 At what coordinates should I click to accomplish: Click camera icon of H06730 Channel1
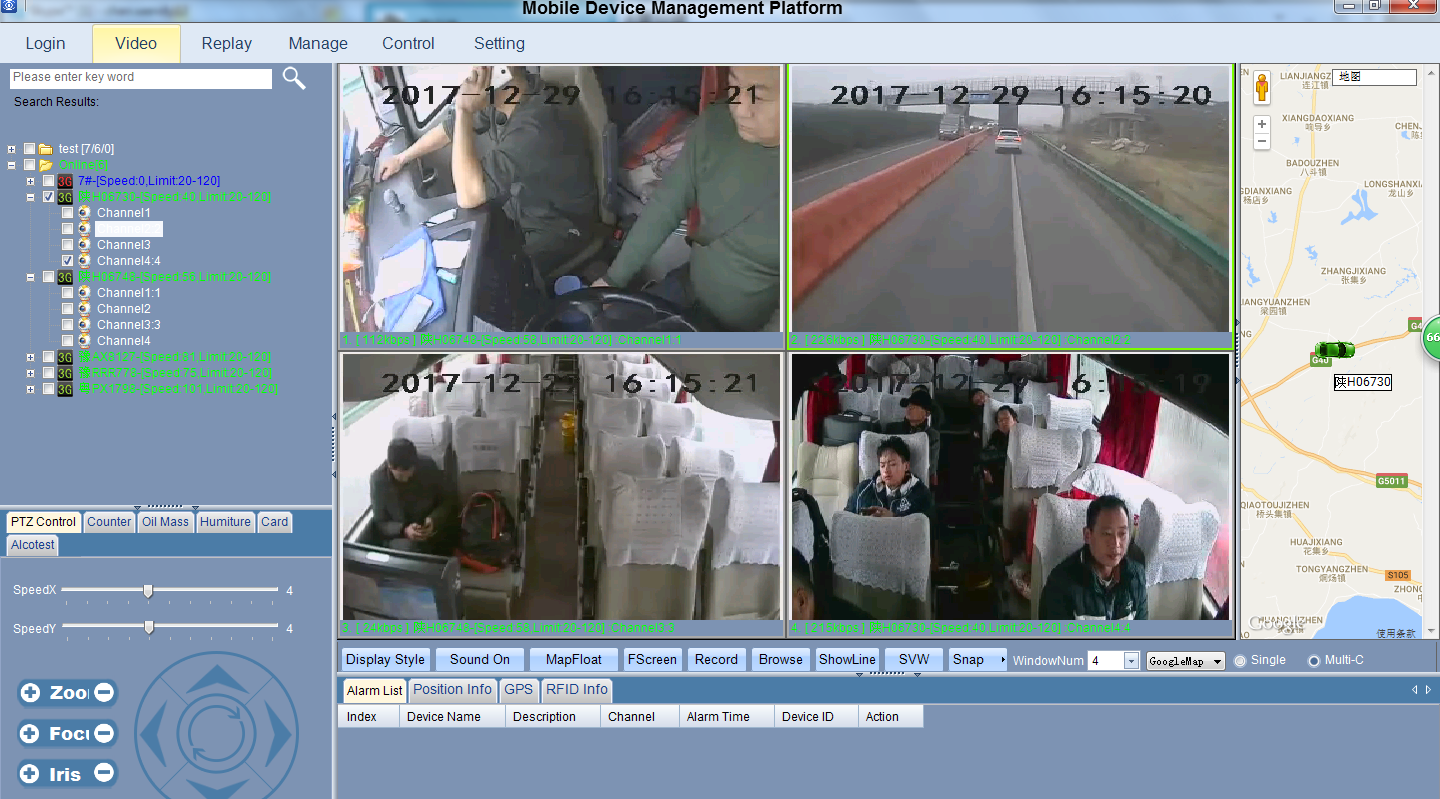coord(85,213)
